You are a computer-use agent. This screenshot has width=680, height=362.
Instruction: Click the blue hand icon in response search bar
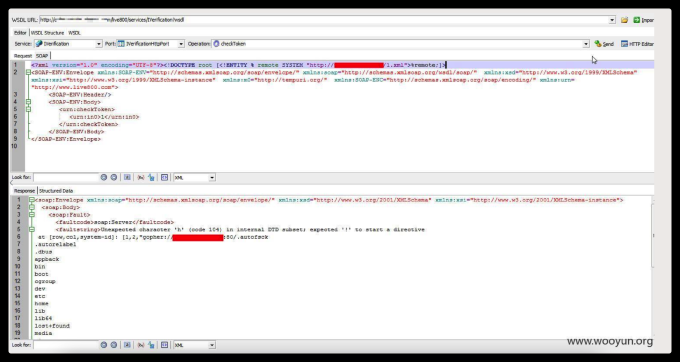pyautogui.click(x=151, y=345)
